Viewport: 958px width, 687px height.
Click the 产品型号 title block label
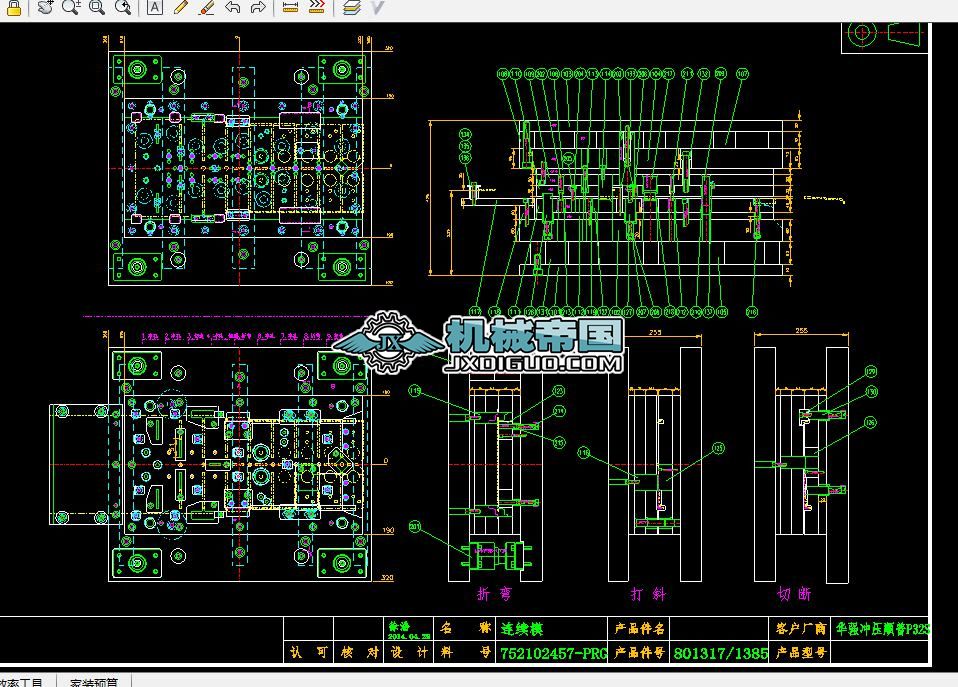[801, 653]
